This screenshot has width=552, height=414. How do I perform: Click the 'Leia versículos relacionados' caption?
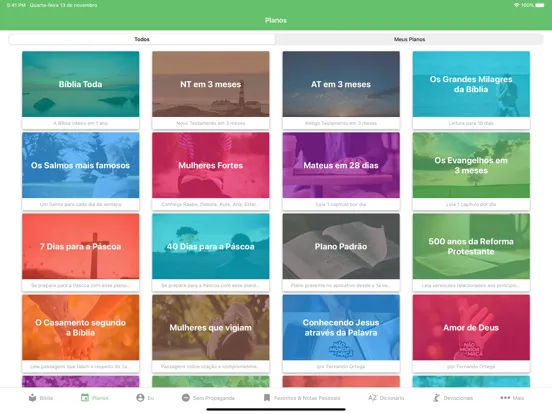tap(471, 286)
